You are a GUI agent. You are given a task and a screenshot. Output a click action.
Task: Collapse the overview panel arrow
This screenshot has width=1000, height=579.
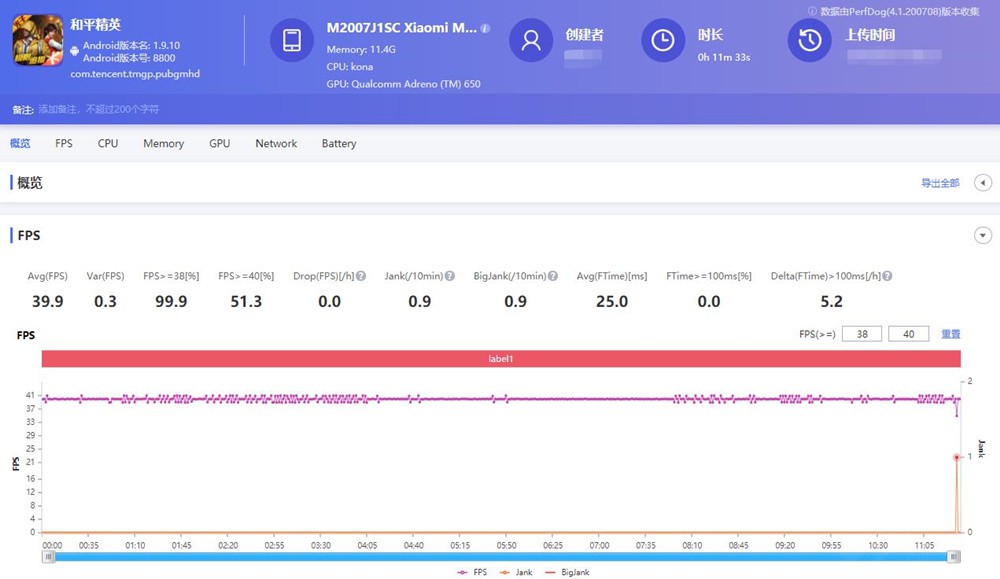tap(983, 183)
